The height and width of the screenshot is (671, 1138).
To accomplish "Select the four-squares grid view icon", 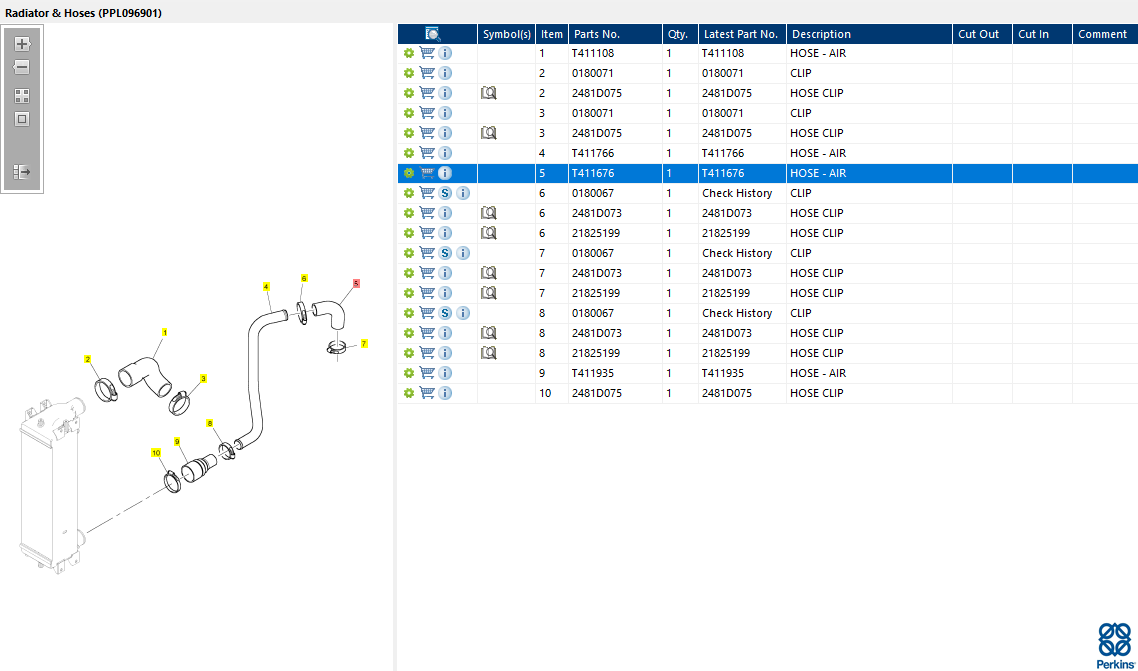I will tap(22, 96).
